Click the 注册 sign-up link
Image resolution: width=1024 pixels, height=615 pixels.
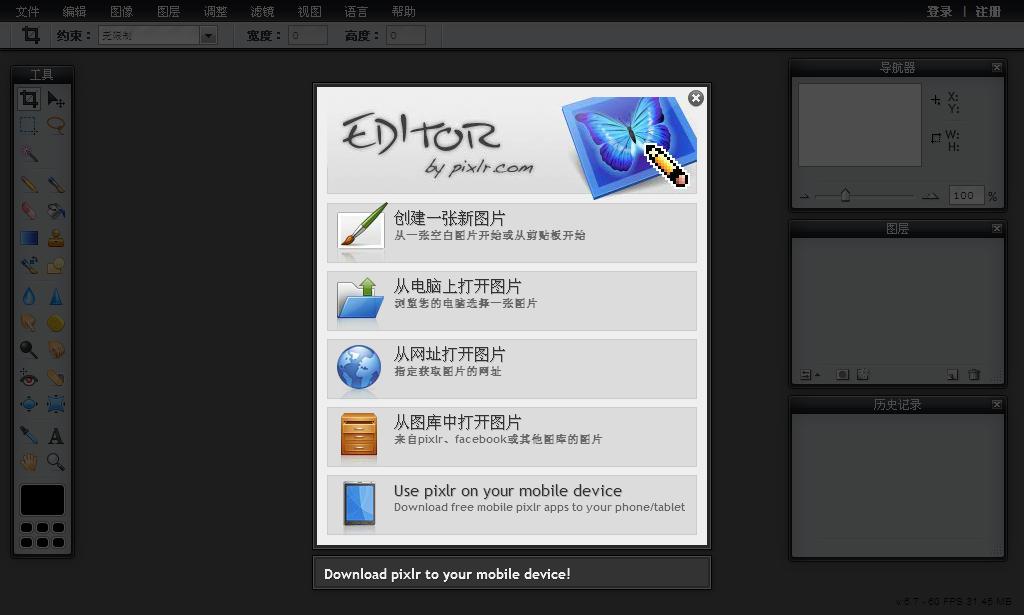click(988, 12)
